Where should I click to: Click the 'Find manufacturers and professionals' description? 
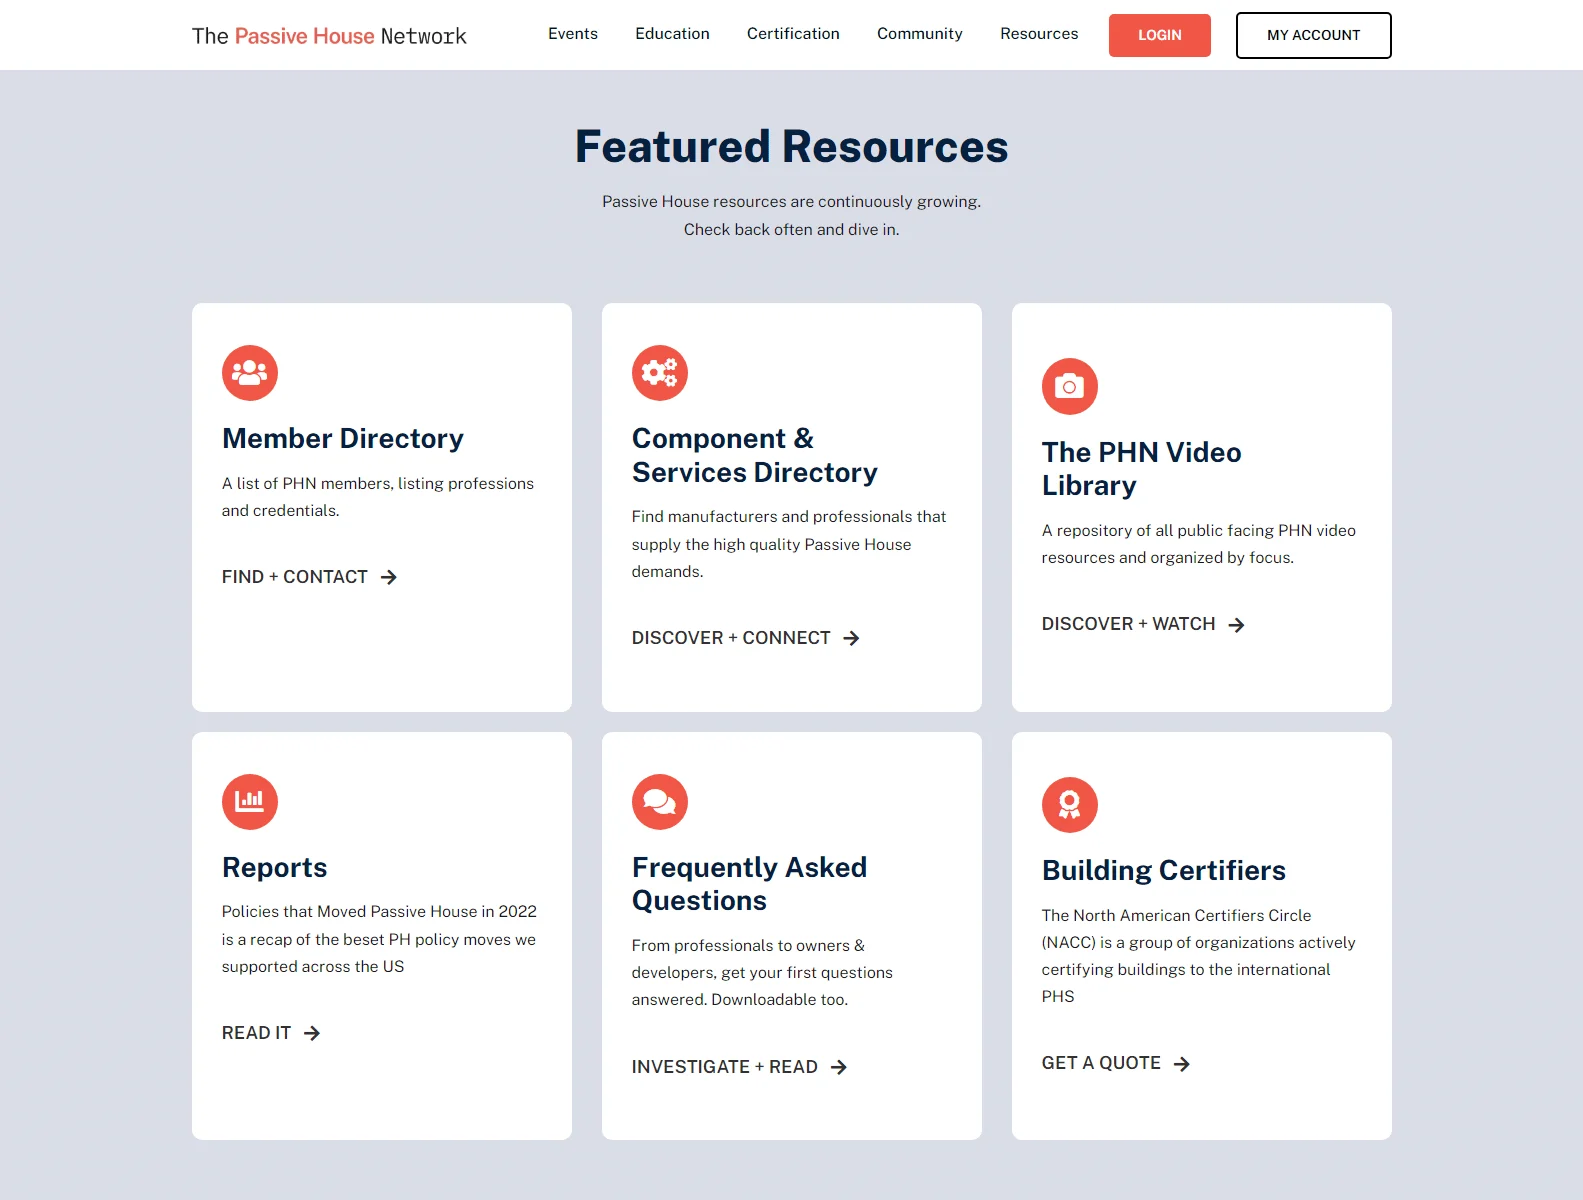[x=789, y=544]
